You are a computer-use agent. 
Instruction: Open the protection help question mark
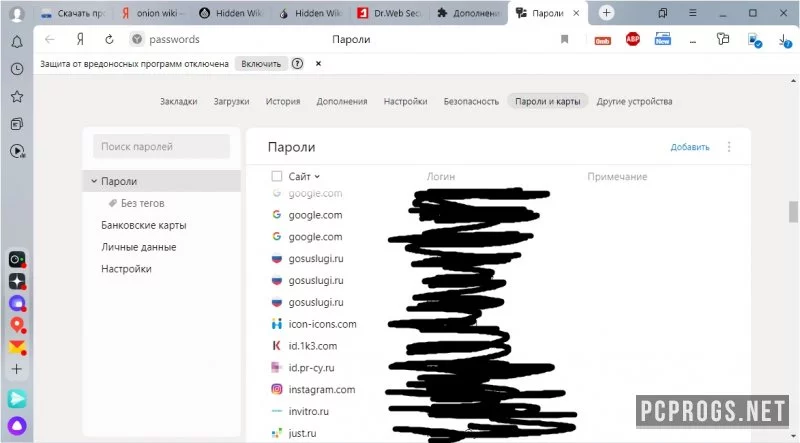coord(297,64)
